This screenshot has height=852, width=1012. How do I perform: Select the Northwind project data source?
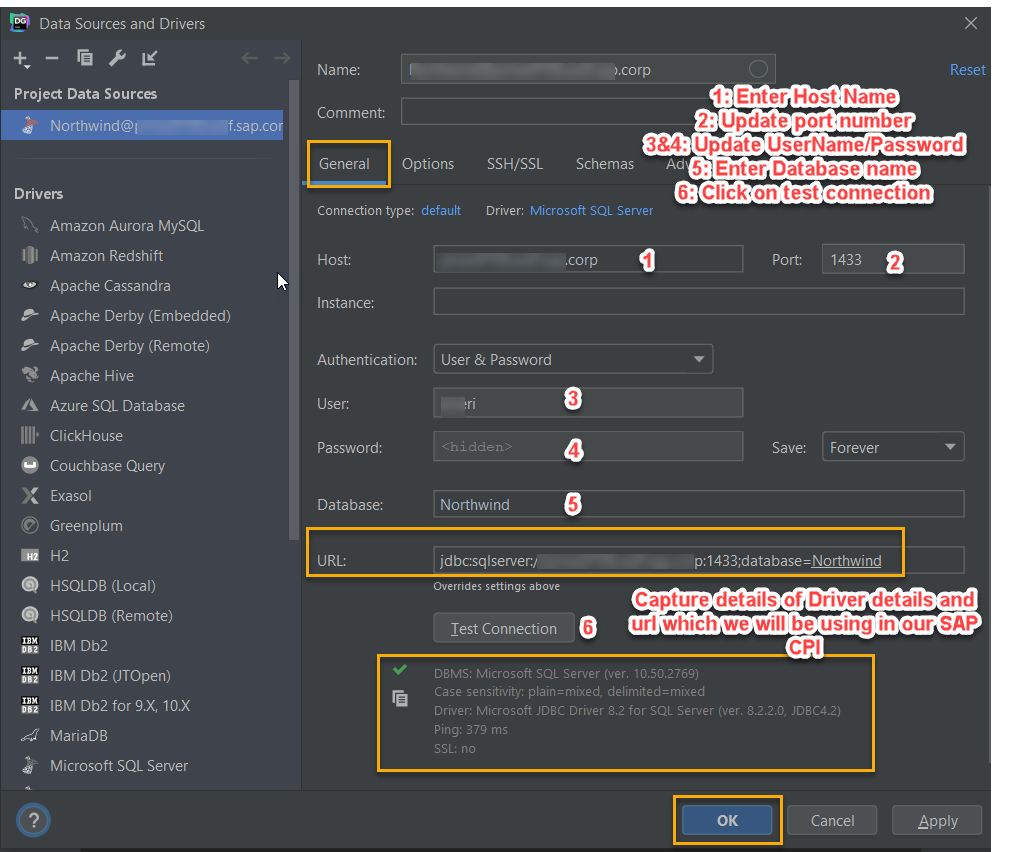point(143,125)
